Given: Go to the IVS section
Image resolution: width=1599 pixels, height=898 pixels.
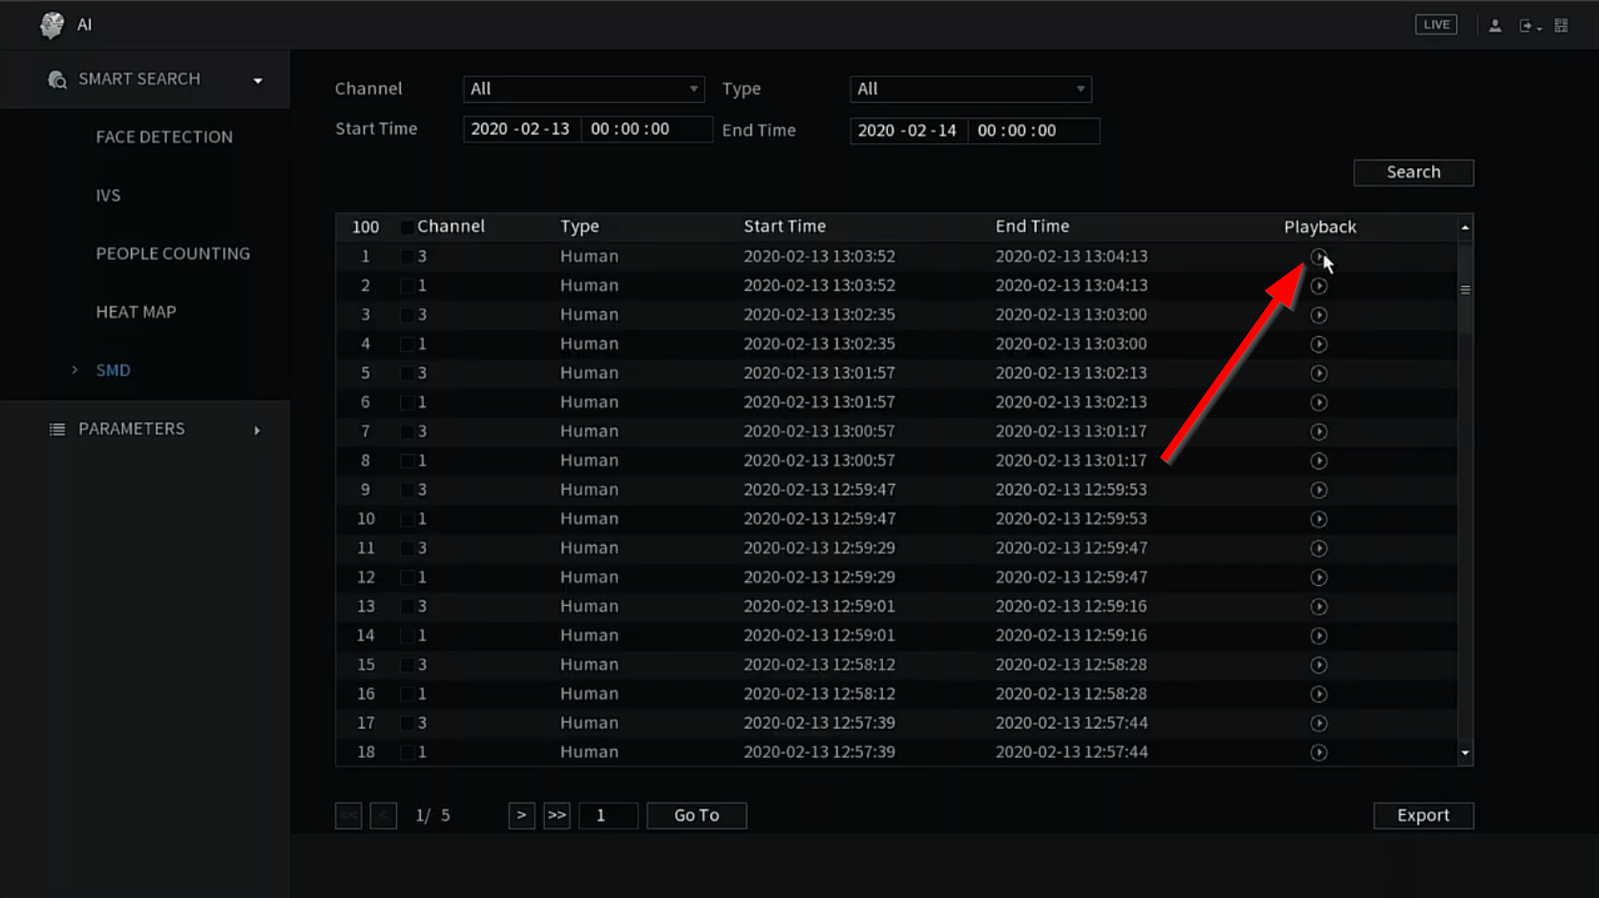Looking at the screenshot, I should [x=108, y=195].
